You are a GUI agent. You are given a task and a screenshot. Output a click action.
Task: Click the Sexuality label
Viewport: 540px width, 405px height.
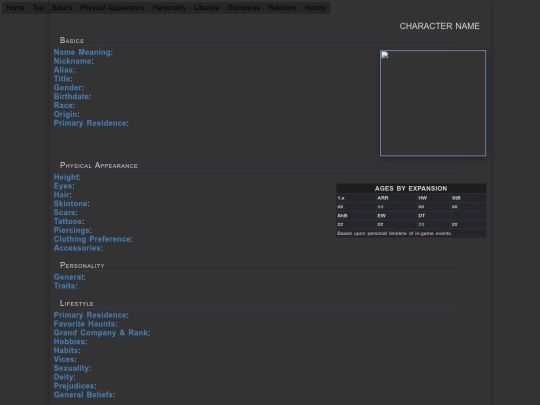71,368
